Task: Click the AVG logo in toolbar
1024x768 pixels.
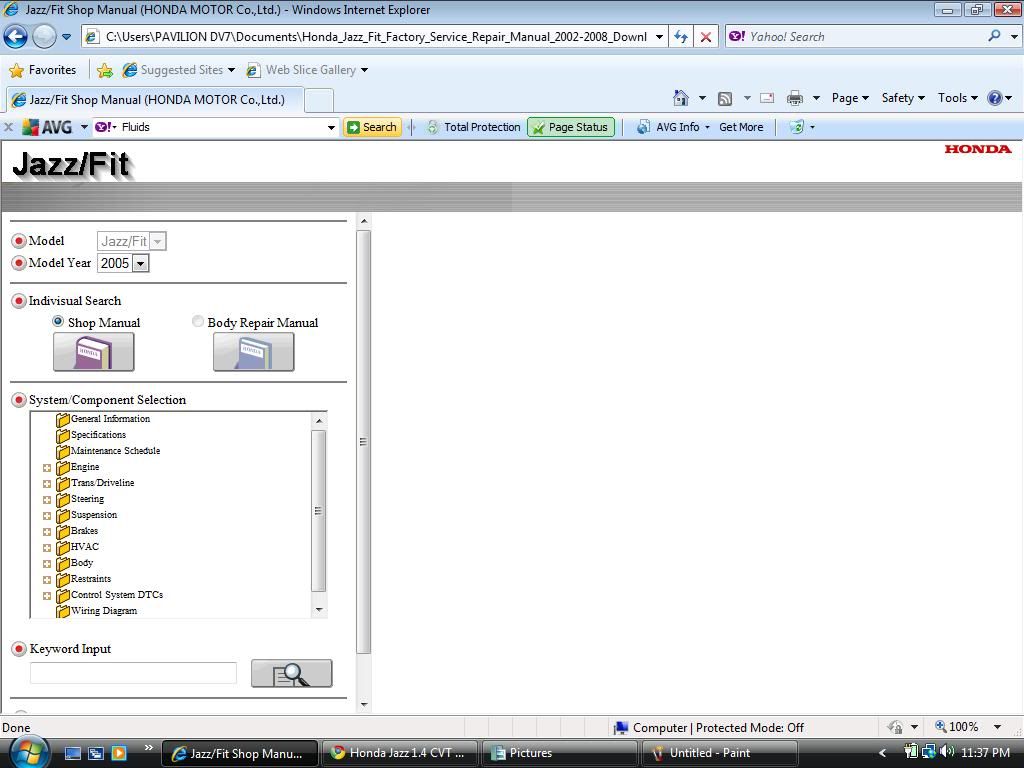Action: point(47,127)
